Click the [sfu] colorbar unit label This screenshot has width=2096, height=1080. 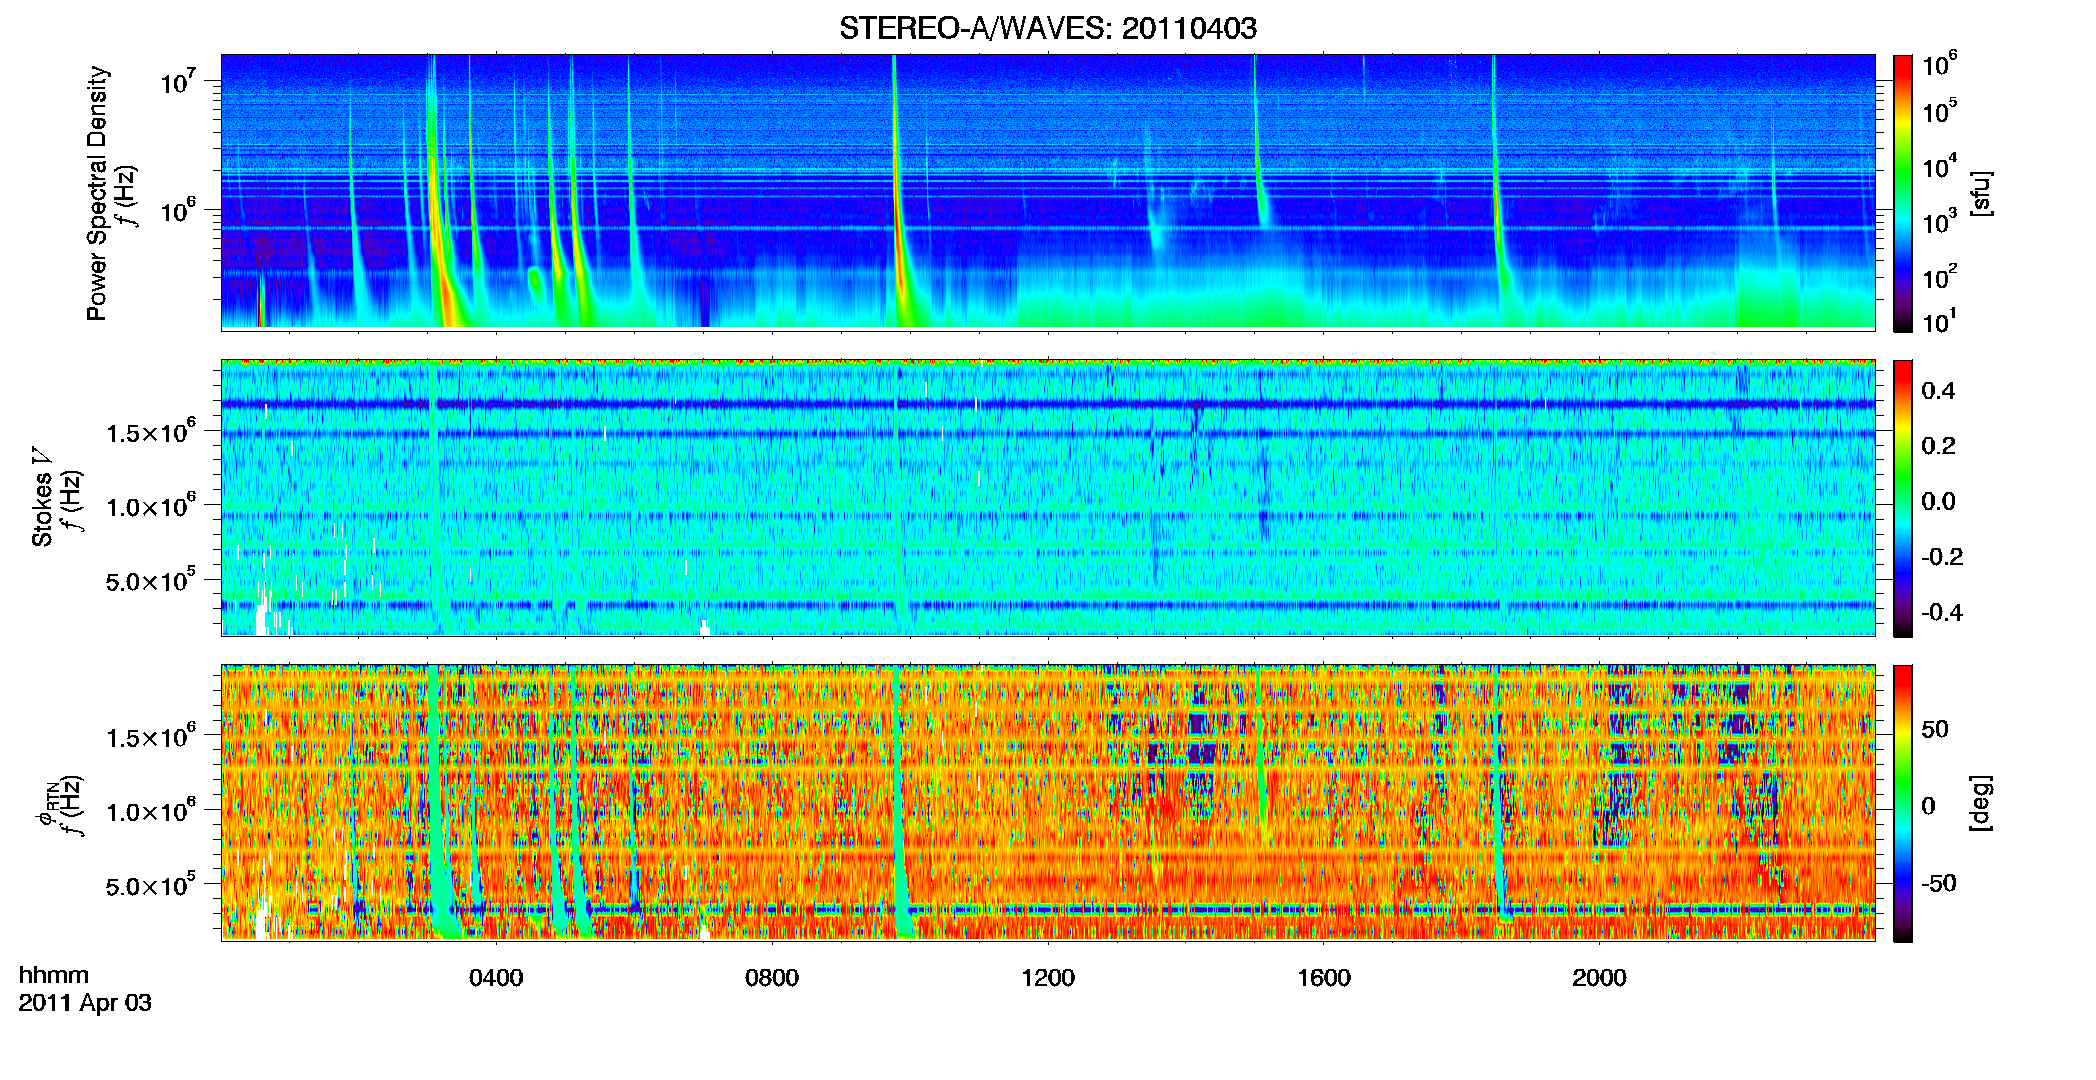(x=1981, y=193)
